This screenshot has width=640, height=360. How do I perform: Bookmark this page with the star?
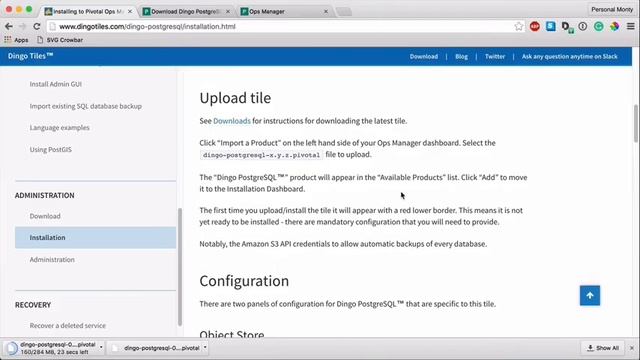(x=518, y=27)
